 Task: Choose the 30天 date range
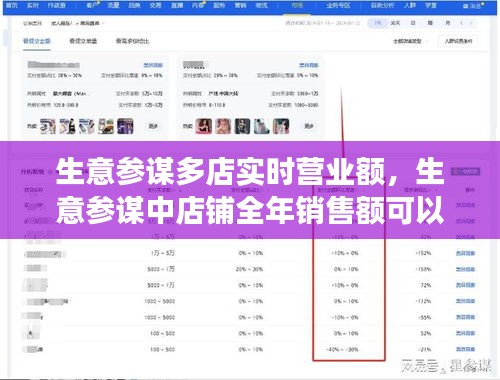point(395,23)
